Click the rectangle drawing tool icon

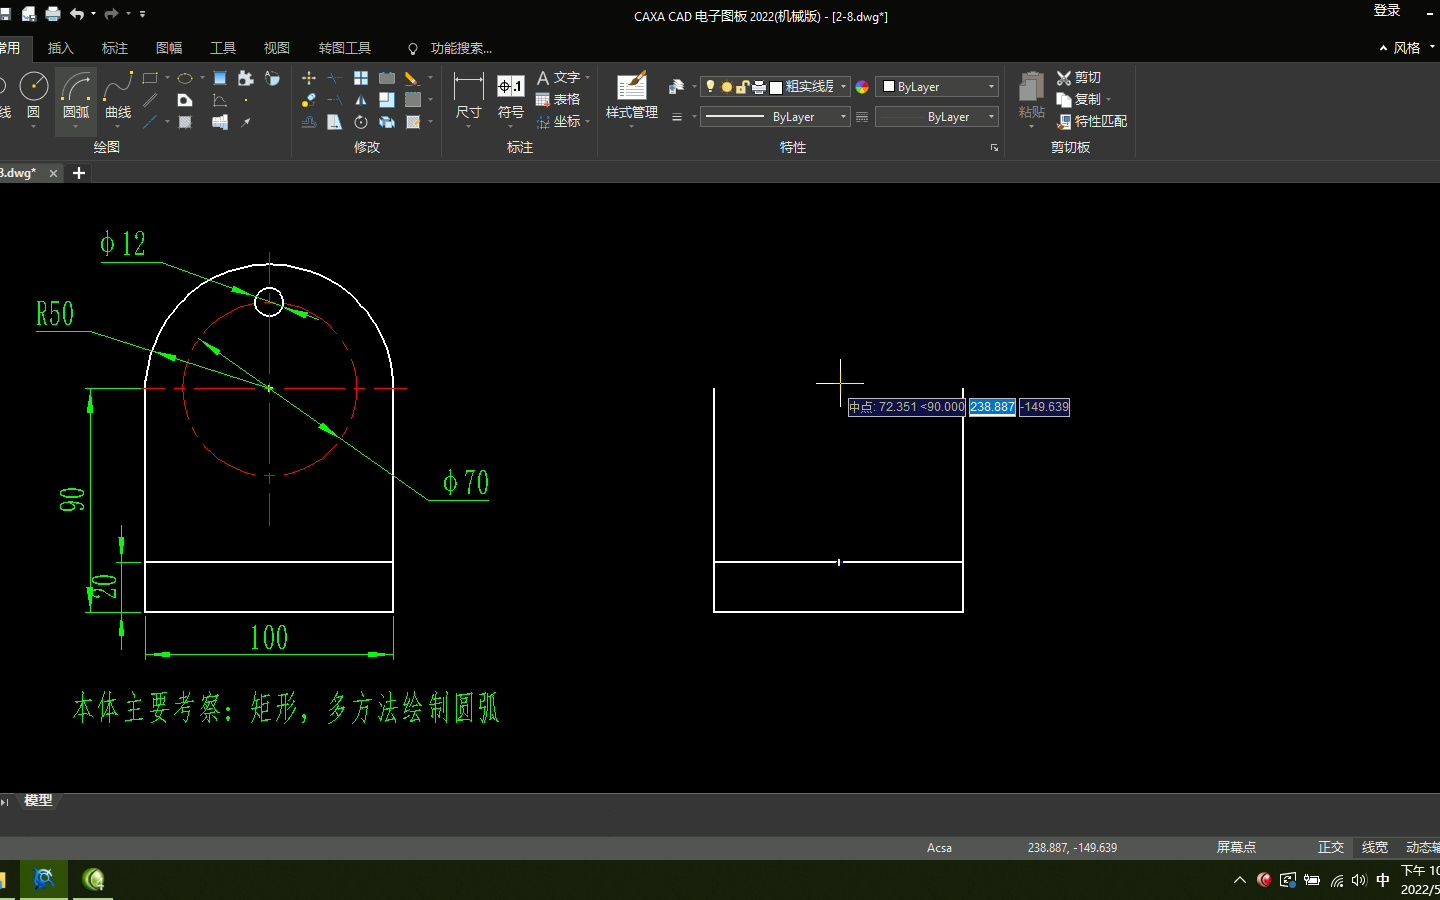click(x=151, y=78)
